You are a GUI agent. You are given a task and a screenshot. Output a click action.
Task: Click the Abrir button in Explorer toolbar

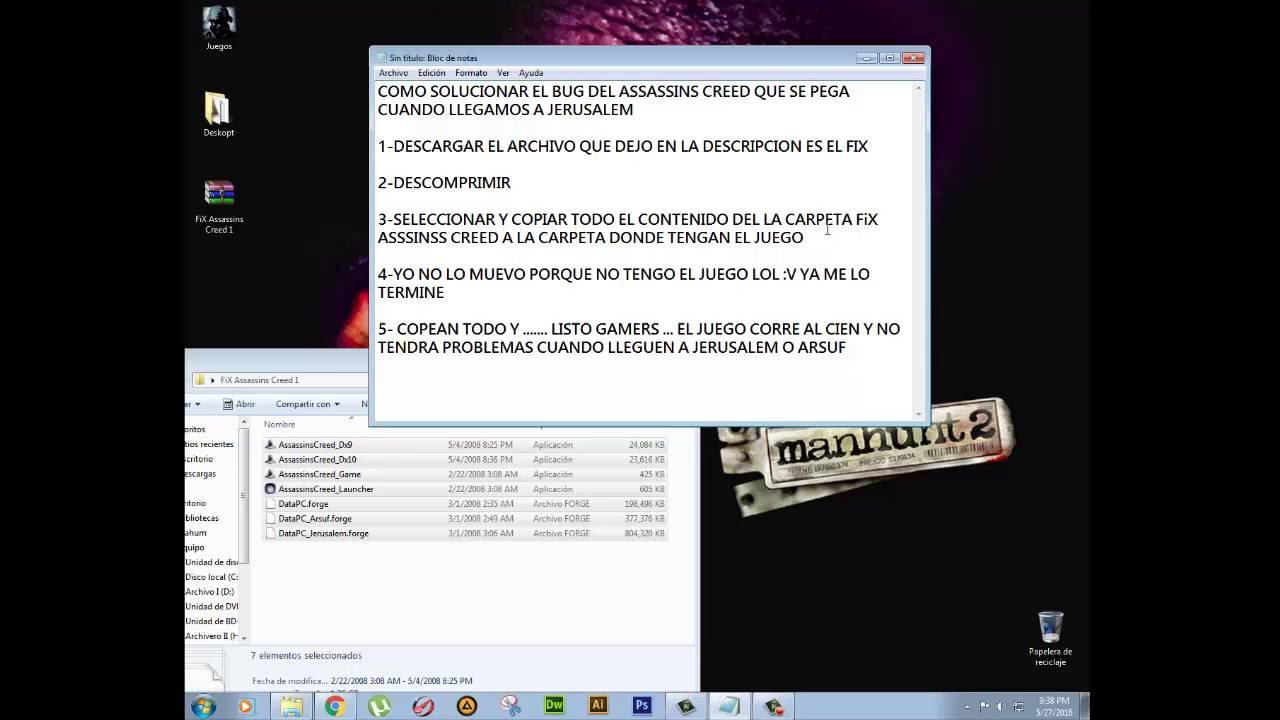coord(239,404)
